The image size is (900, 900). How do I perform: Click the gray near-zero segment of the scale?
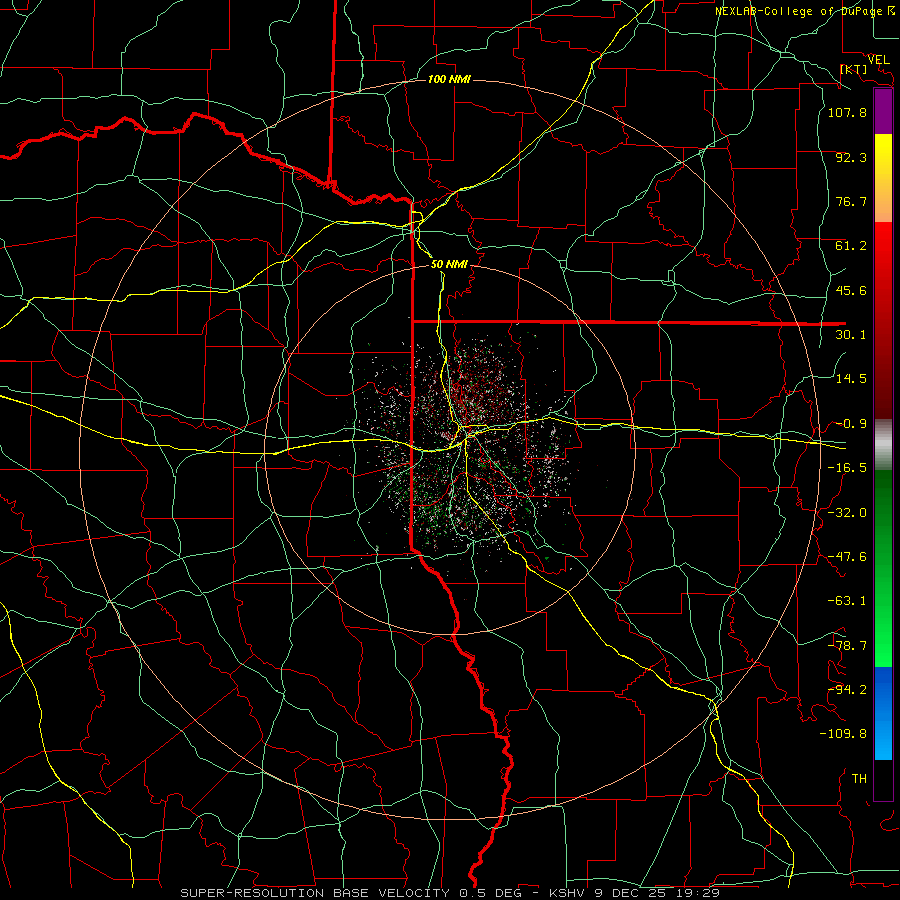tap(883, 445)
